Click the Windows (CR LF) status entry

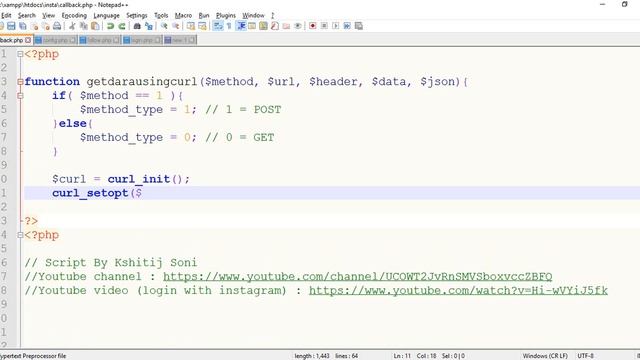tap(545, 356)
